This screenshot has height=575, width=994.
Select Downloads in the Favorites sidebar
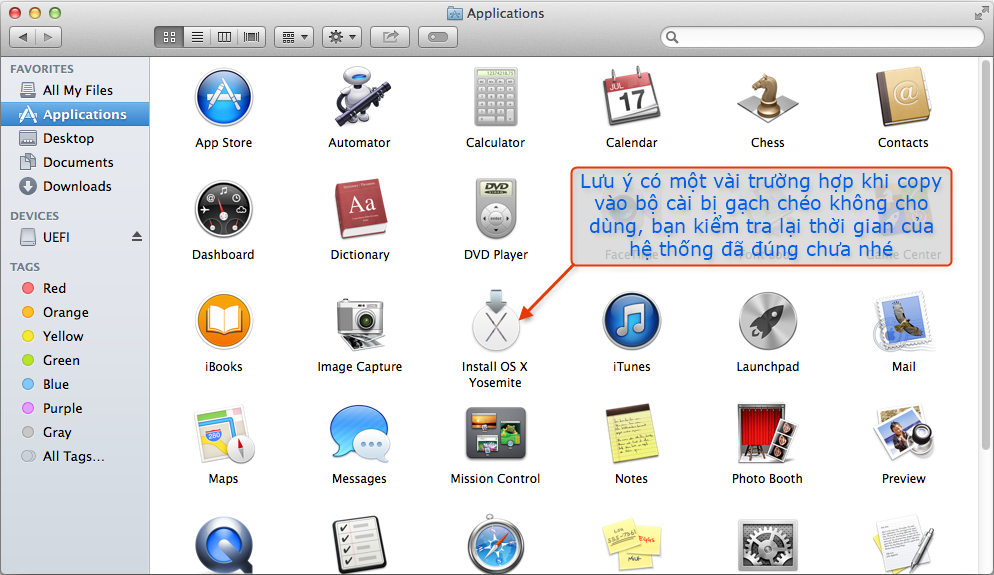coord(75,186)
